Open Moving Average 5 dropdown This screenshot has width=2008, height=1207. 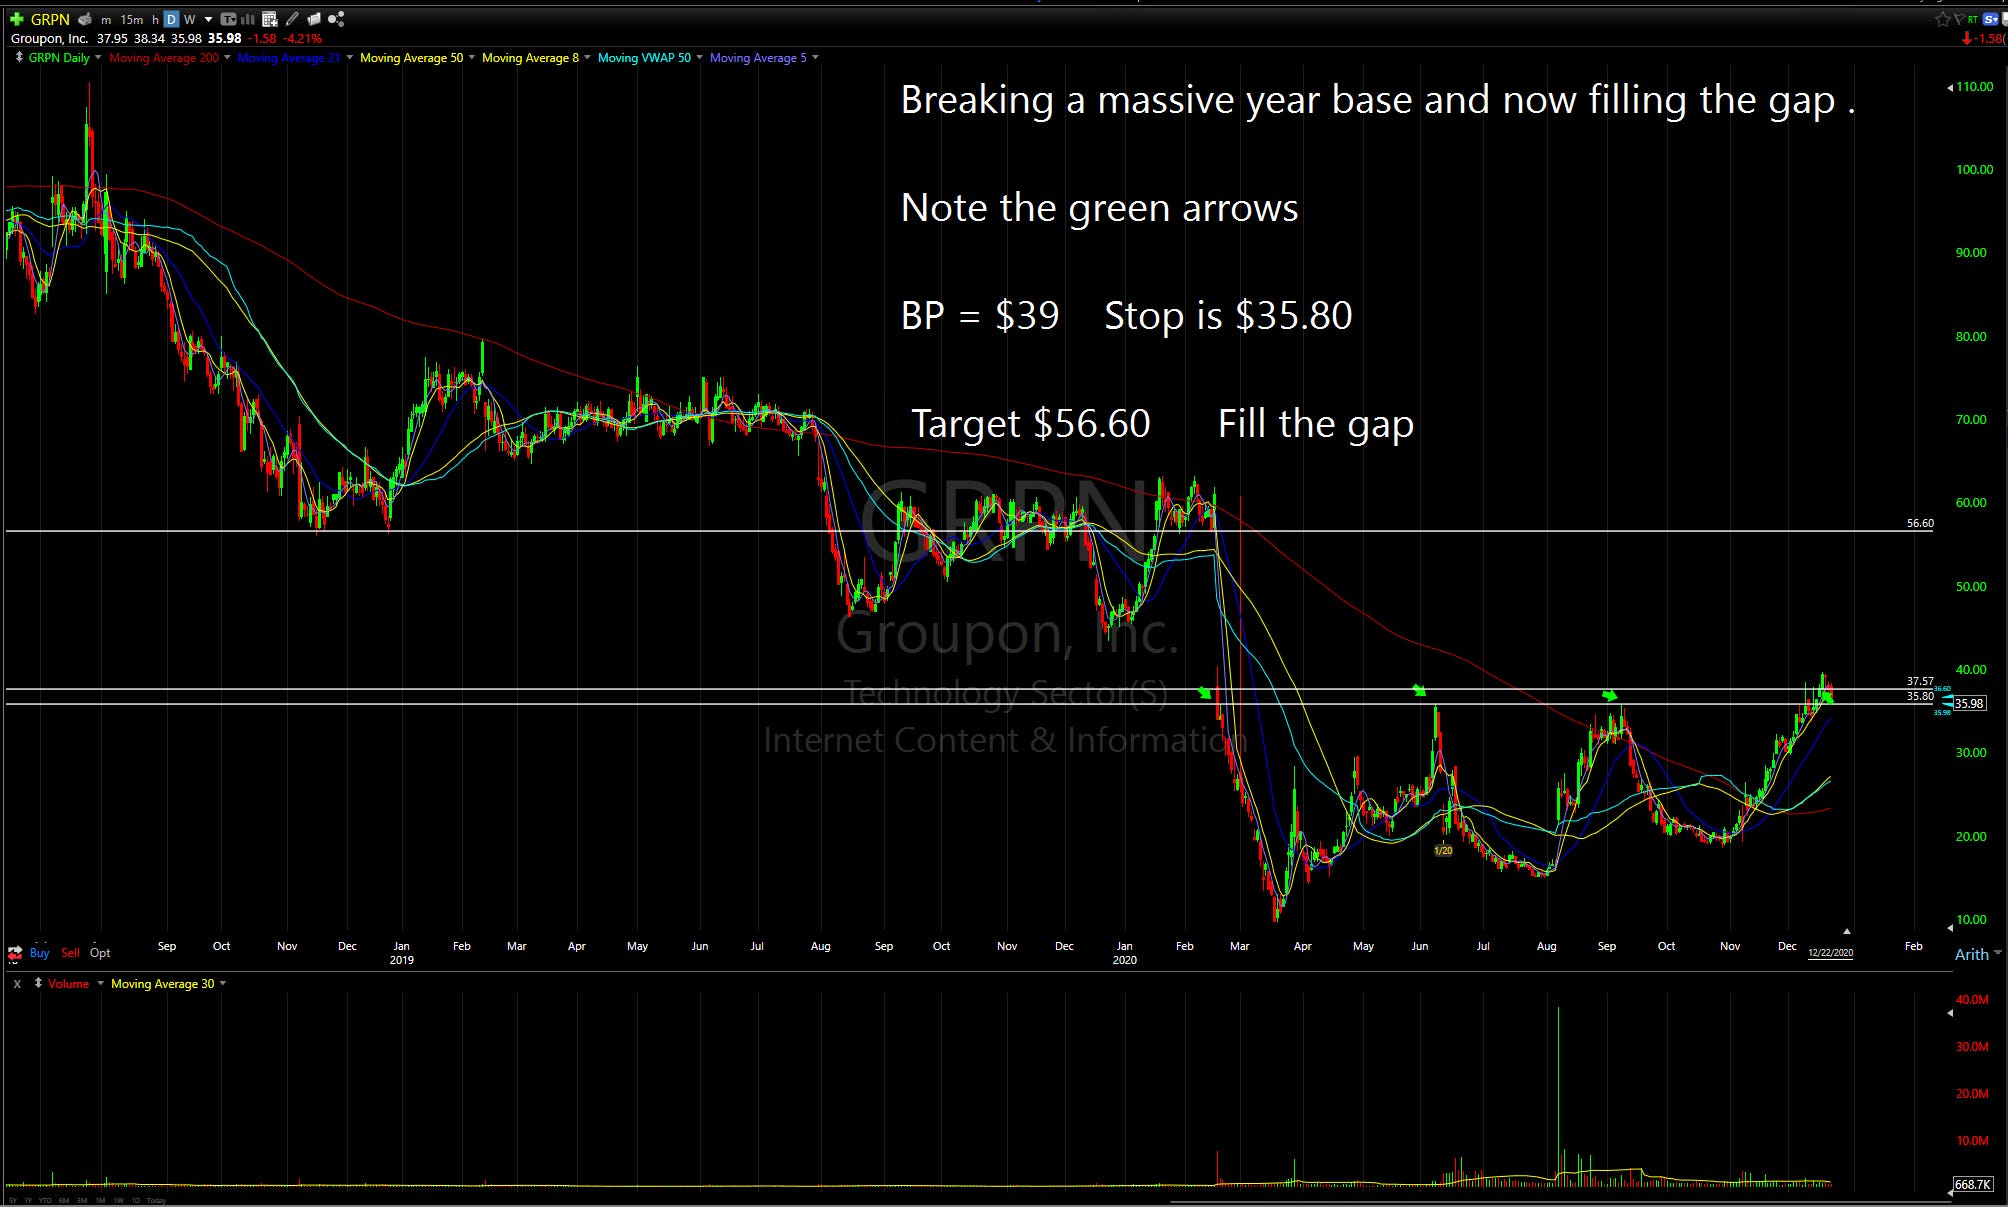[815, 57]
